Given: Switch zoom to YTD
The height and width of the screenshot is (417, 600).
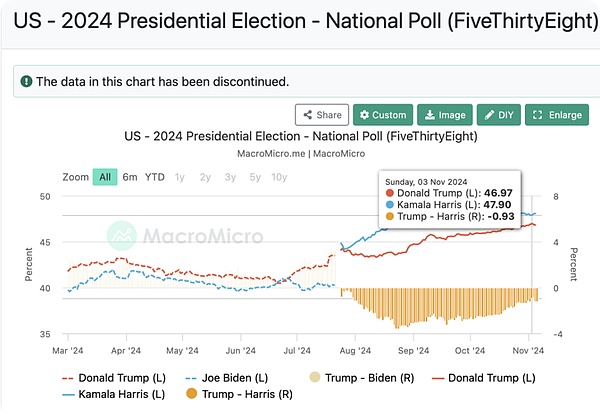Looking at the screenshot, I should coord(155,177).
